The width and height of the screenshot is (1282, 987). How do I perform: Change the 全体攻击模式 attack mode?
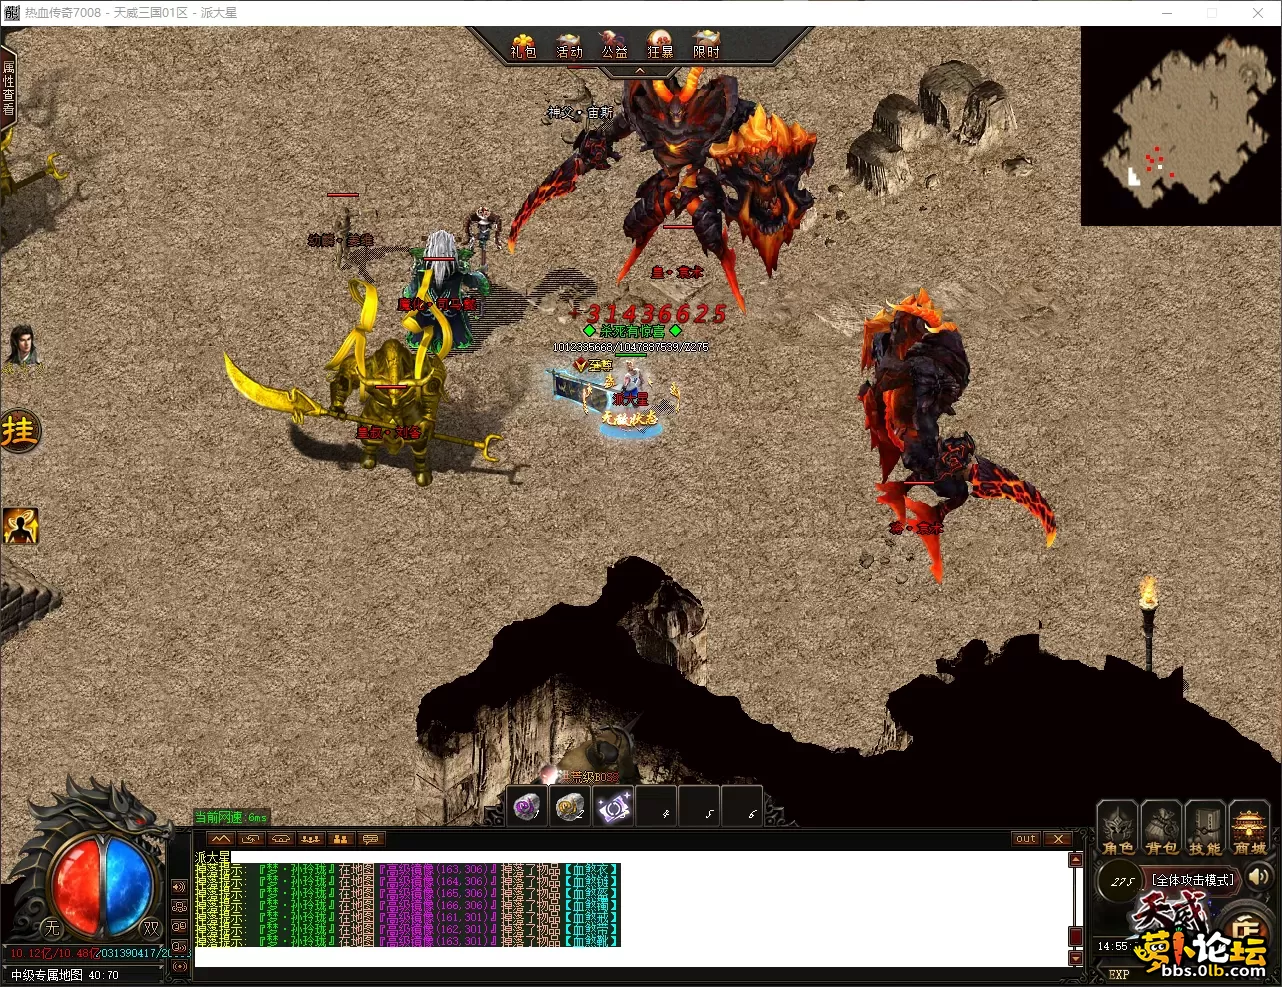tap(1193, 880)
